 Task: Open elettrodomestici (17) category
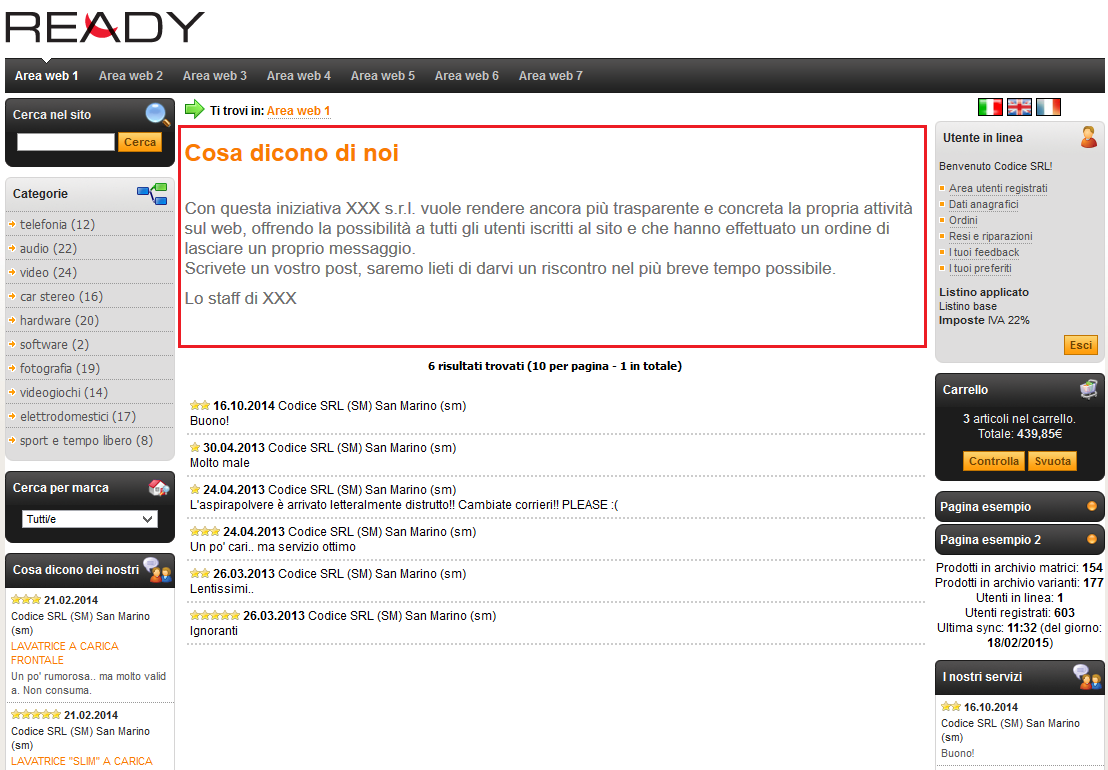(x=78, y=417)
